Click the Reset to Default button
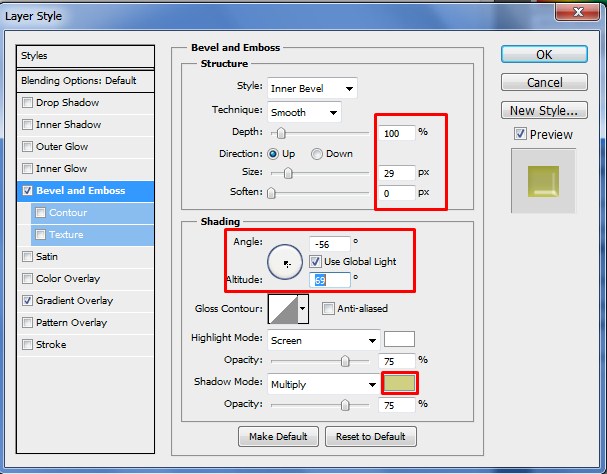Screen dimensions: 607x474 point(371,436)
